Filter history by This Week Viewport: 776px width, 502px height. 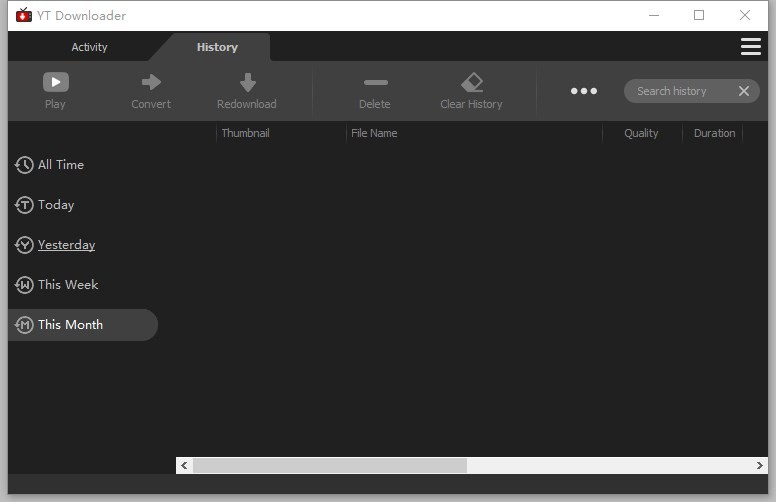click(x=67, y=285)
